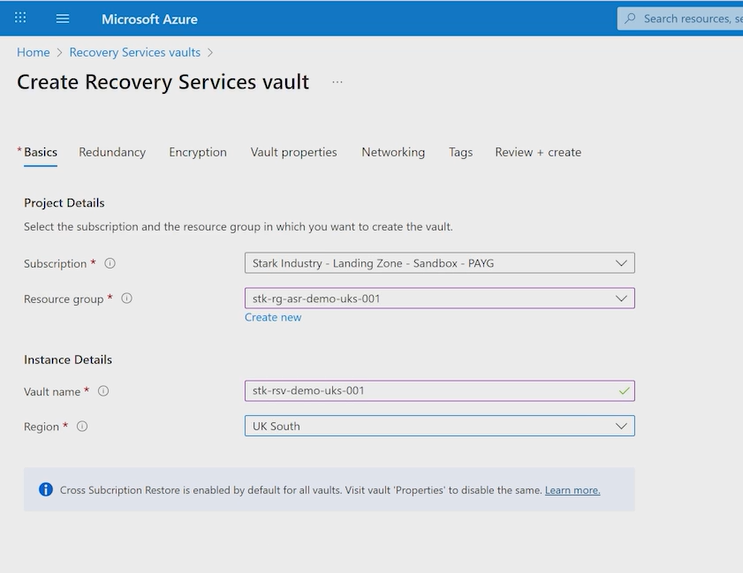Click the search magnifier icon
743x573 pixels.
630,18
